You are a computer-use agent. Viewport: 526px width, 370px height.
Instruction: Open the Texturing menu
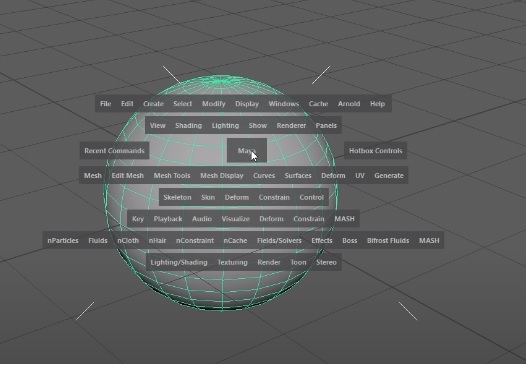coord(232,262)
